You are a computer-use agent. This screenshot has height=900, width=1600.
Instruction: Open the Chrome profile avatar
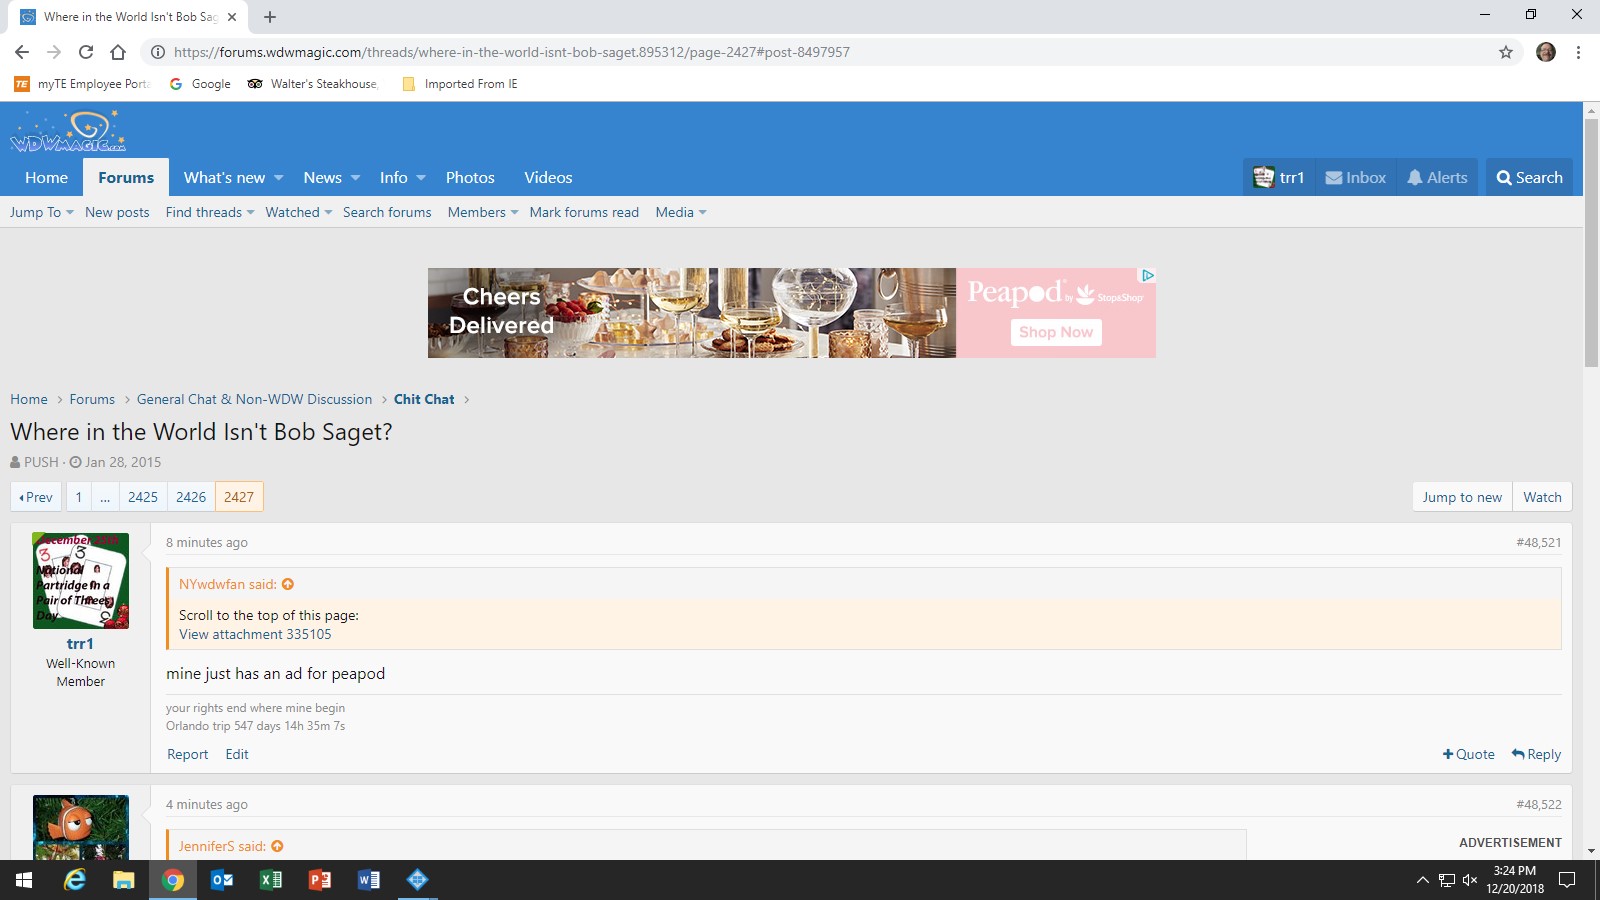(x=1545, y=52)
